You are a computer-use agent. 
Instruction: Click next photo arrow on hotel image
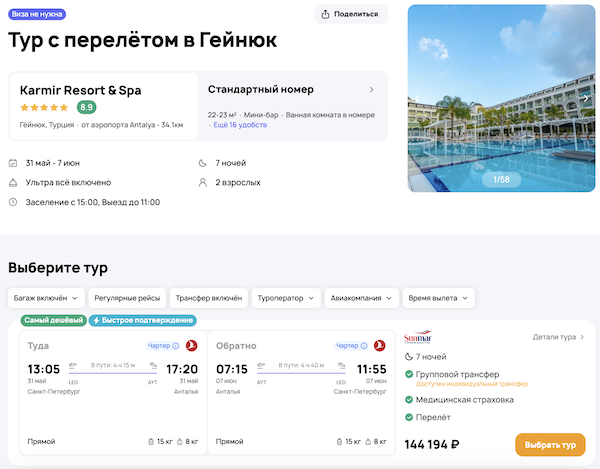[586, 98]
